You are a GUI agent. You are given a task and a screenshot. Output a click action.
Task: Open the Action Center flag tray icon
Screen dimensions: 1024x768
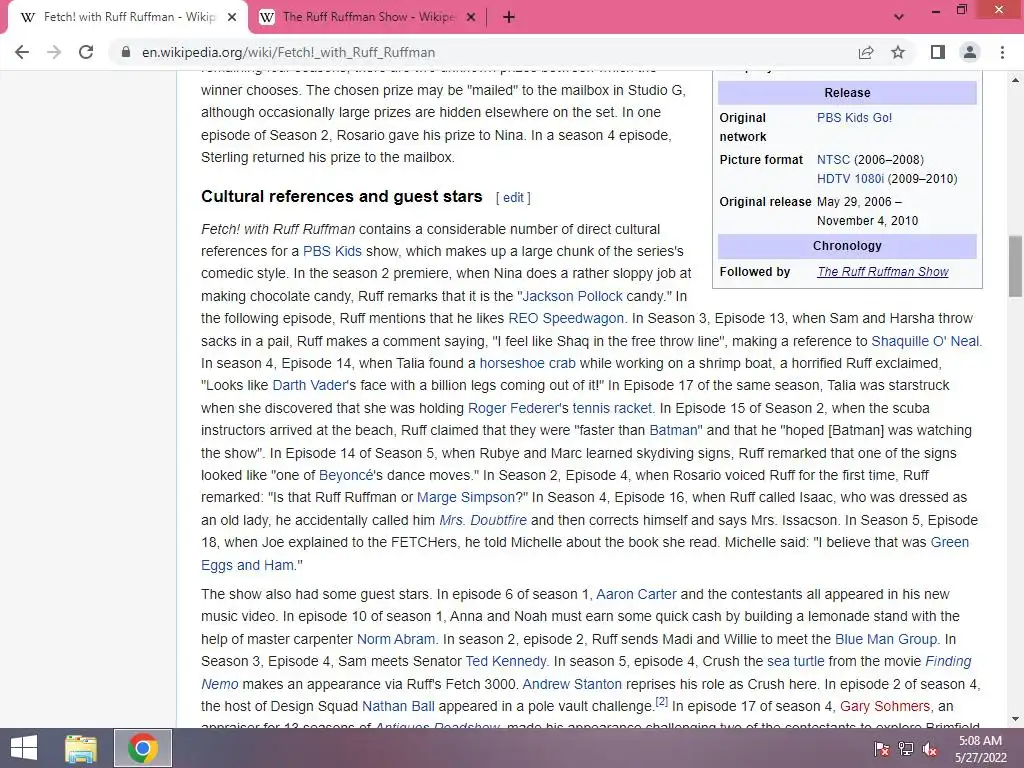tap(882, 749)
